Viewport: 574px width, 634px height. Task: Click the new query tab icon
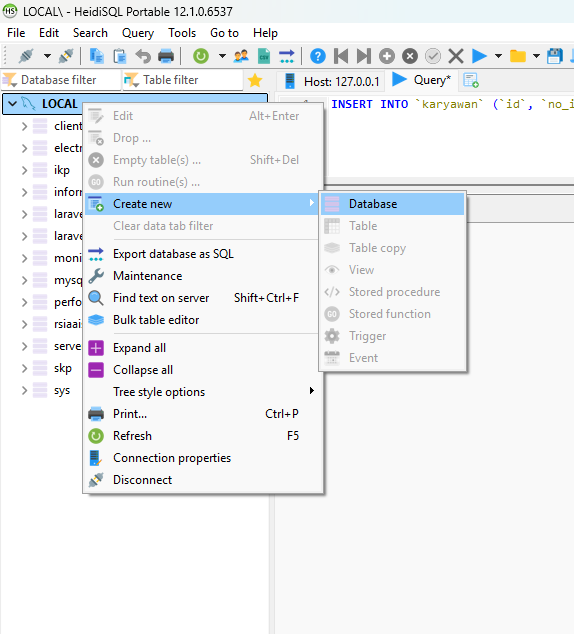[x=471, y=80]
